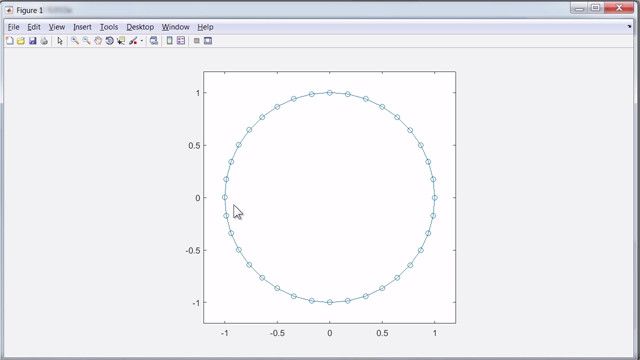This screenshot has width=640, height=360.
Task: Activate the Data Cursor tool
Action: (121, 41)
